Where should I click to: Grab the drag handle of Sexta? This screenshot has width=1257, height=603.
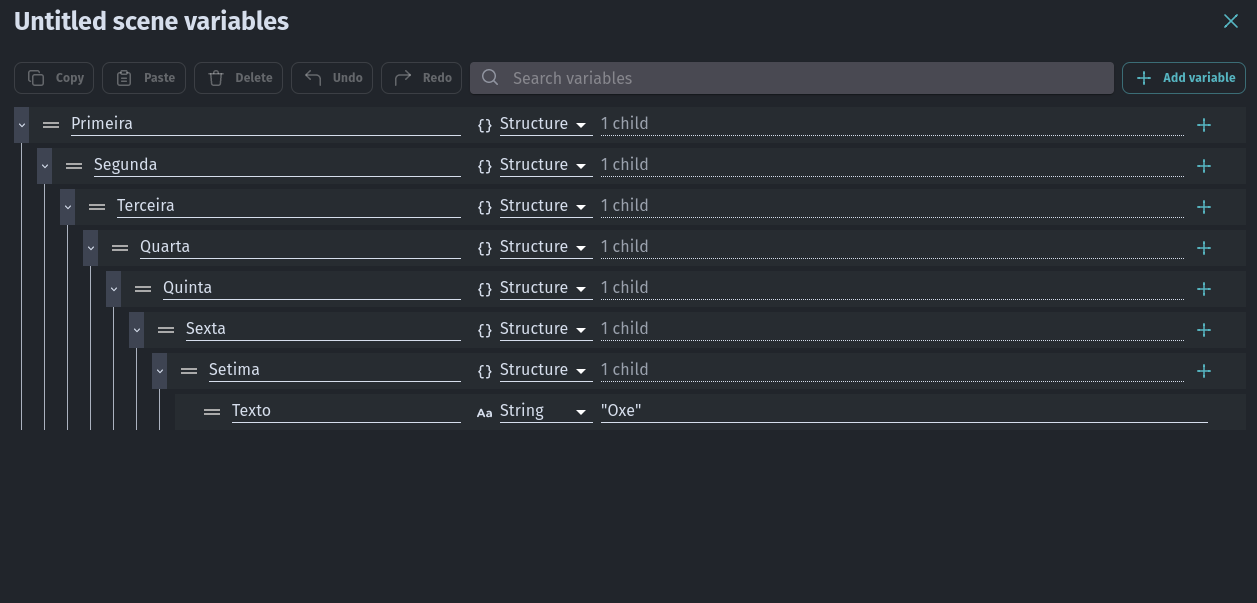pyautogui.click(x=166, y=330)
